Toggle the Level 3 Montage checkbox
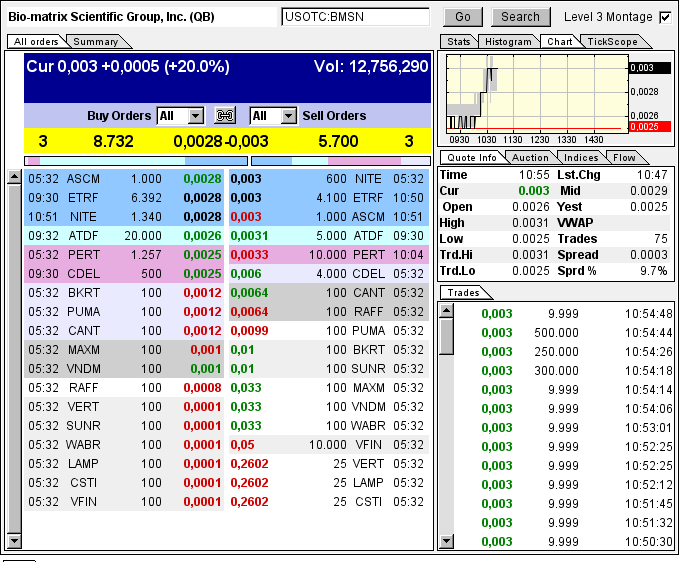The width and height of the screenshot is (681, 562). 665,17
